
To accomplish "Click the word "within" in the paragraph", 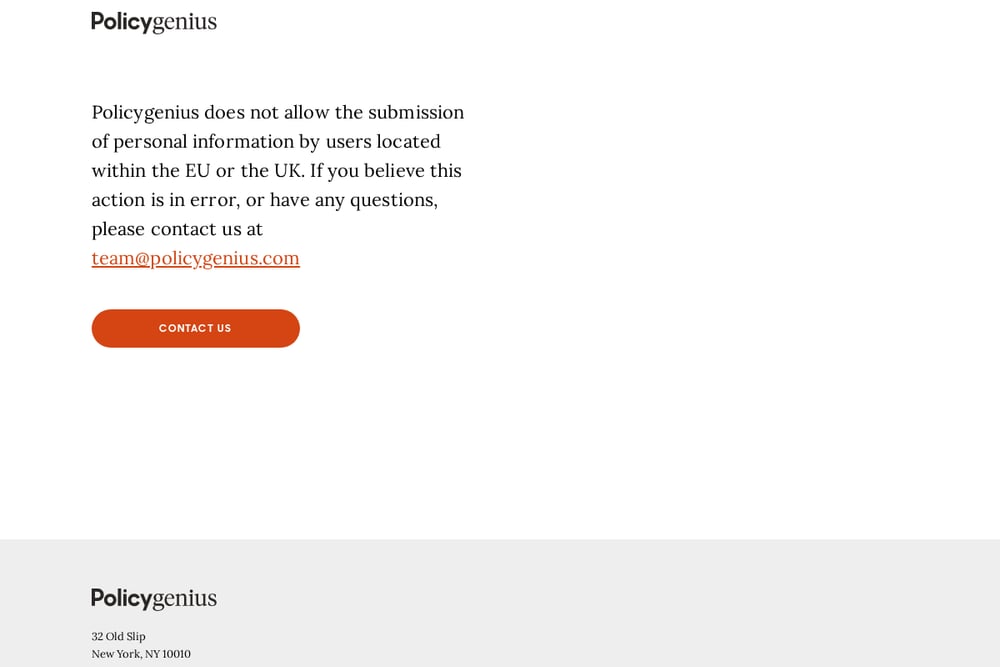I will [119, 171].
